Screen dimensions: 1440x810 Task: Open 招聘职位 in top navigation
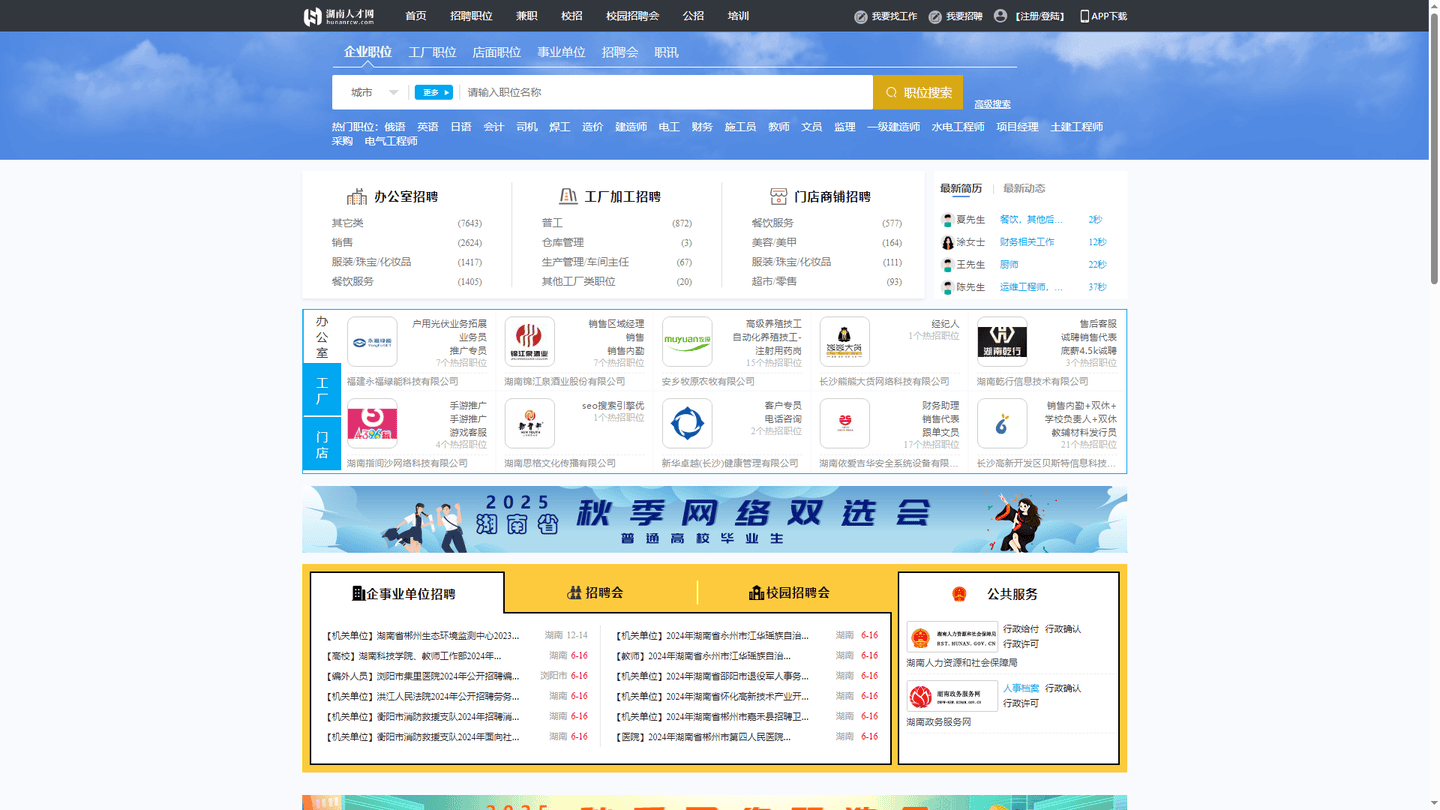pyautogui.click(x=471, y=16)
